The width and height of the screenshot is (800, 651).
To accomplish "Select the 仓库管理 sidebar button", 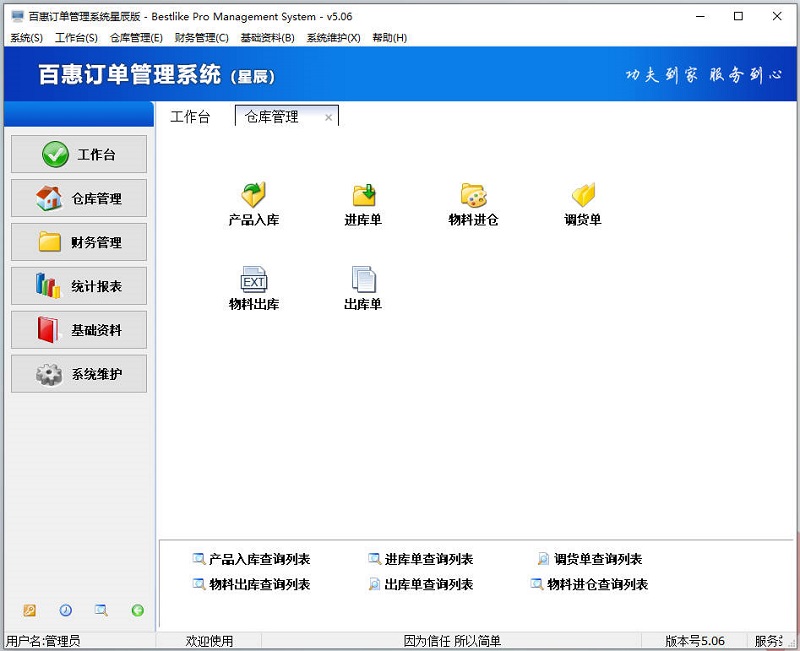I will [78, 198].
